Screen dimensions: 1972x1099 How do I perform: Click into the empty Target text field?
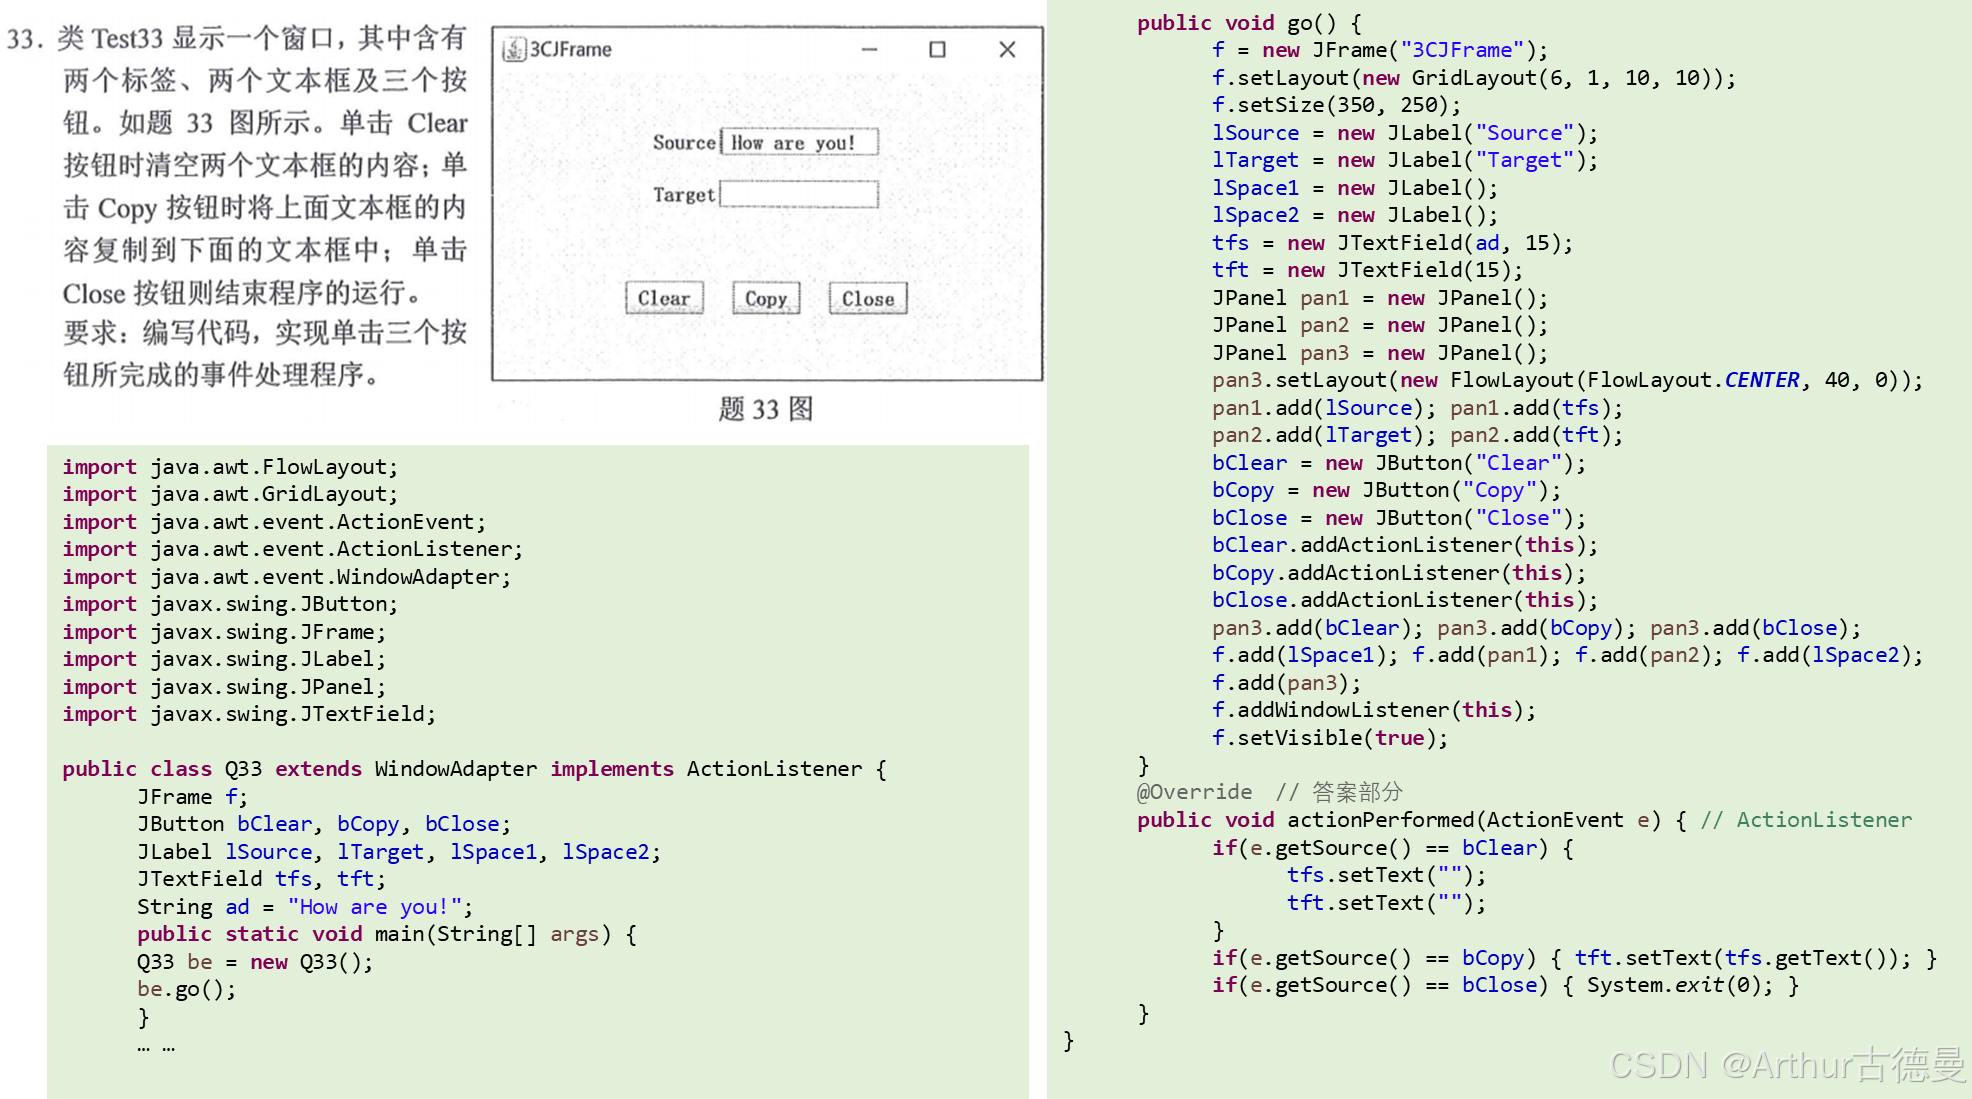(799, 194)
